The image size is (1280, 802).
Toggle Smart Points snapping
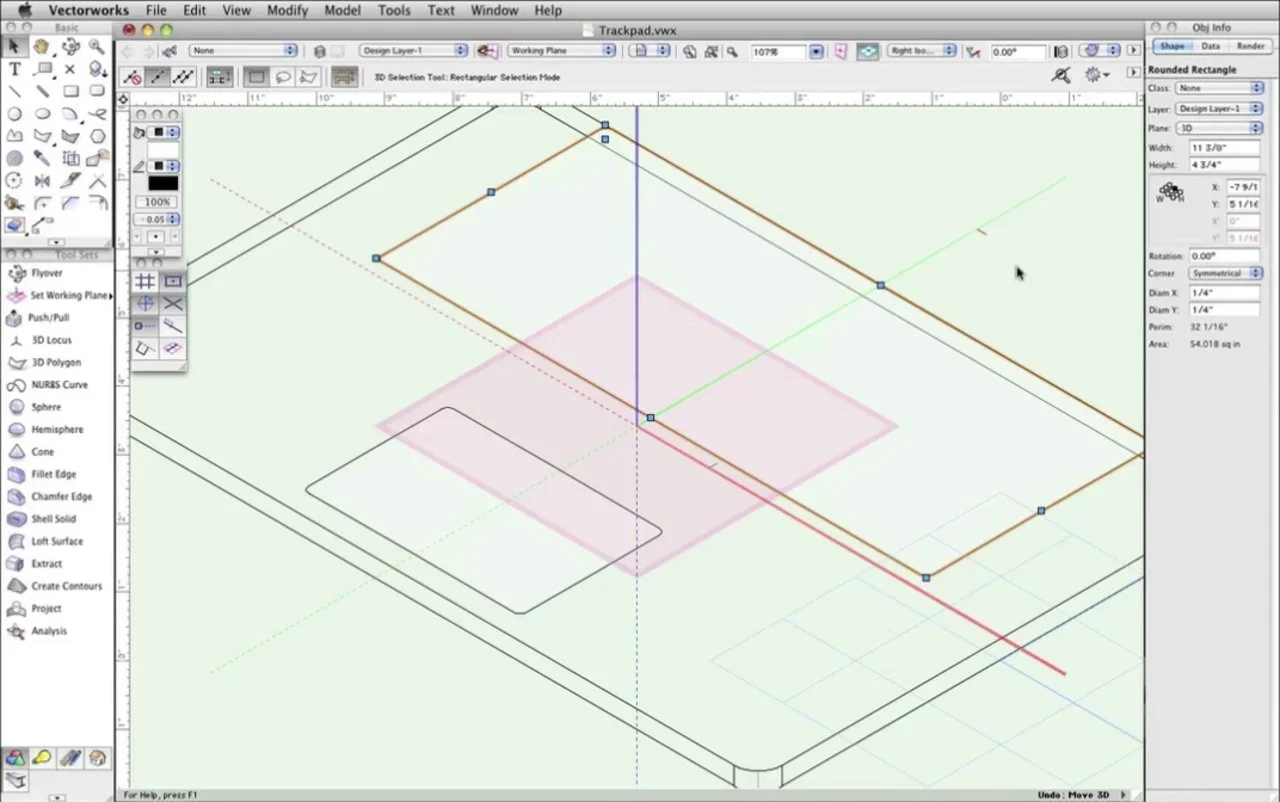145,325
